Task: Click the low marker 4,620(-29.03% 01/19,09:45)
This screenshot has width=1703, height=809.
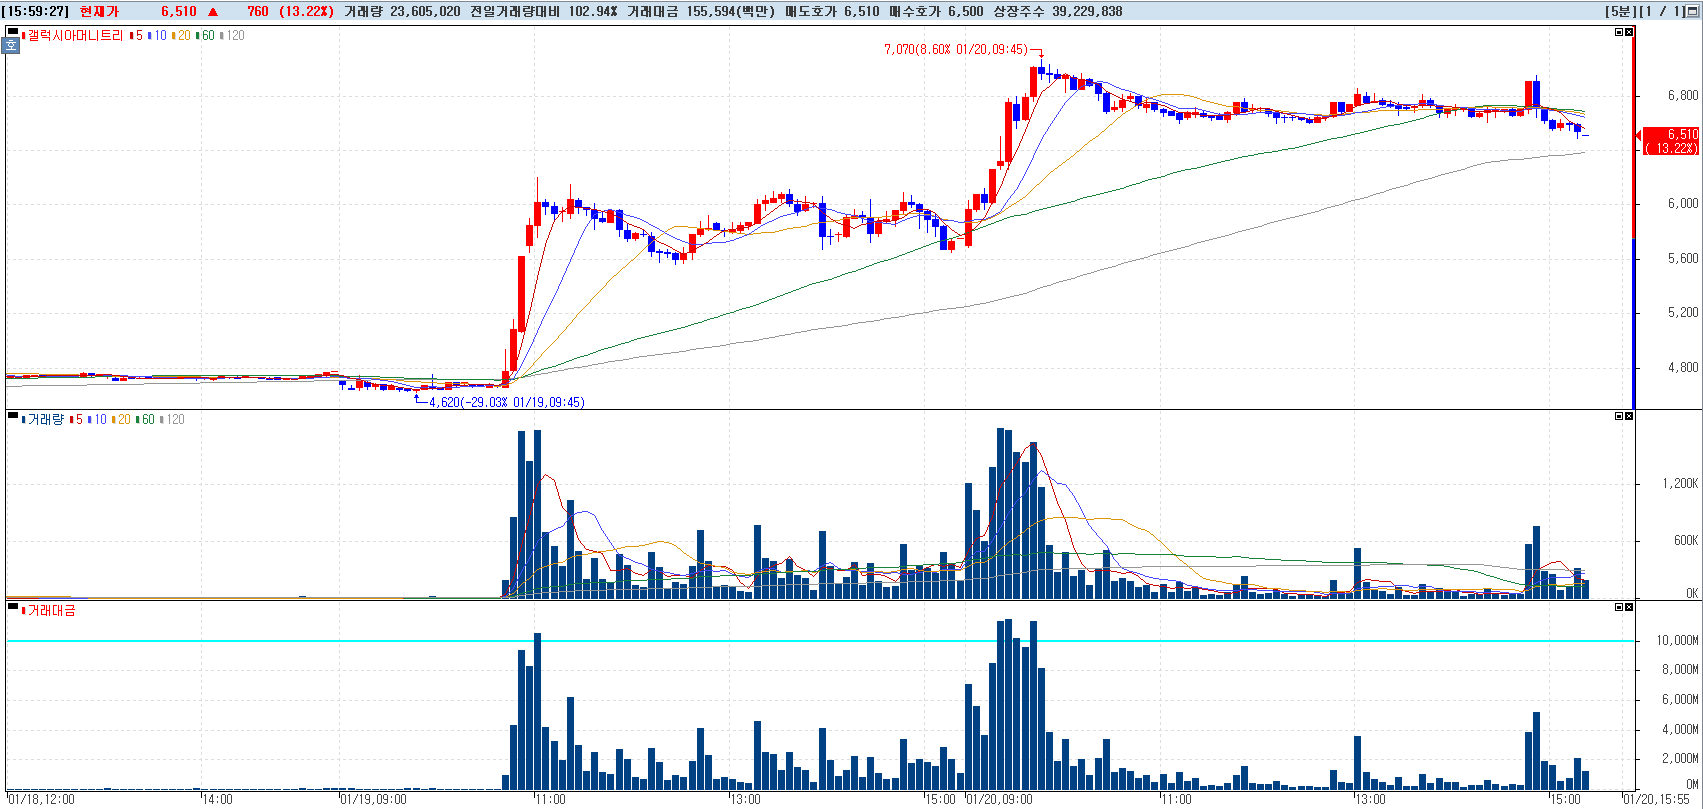Action: [507, 402]
